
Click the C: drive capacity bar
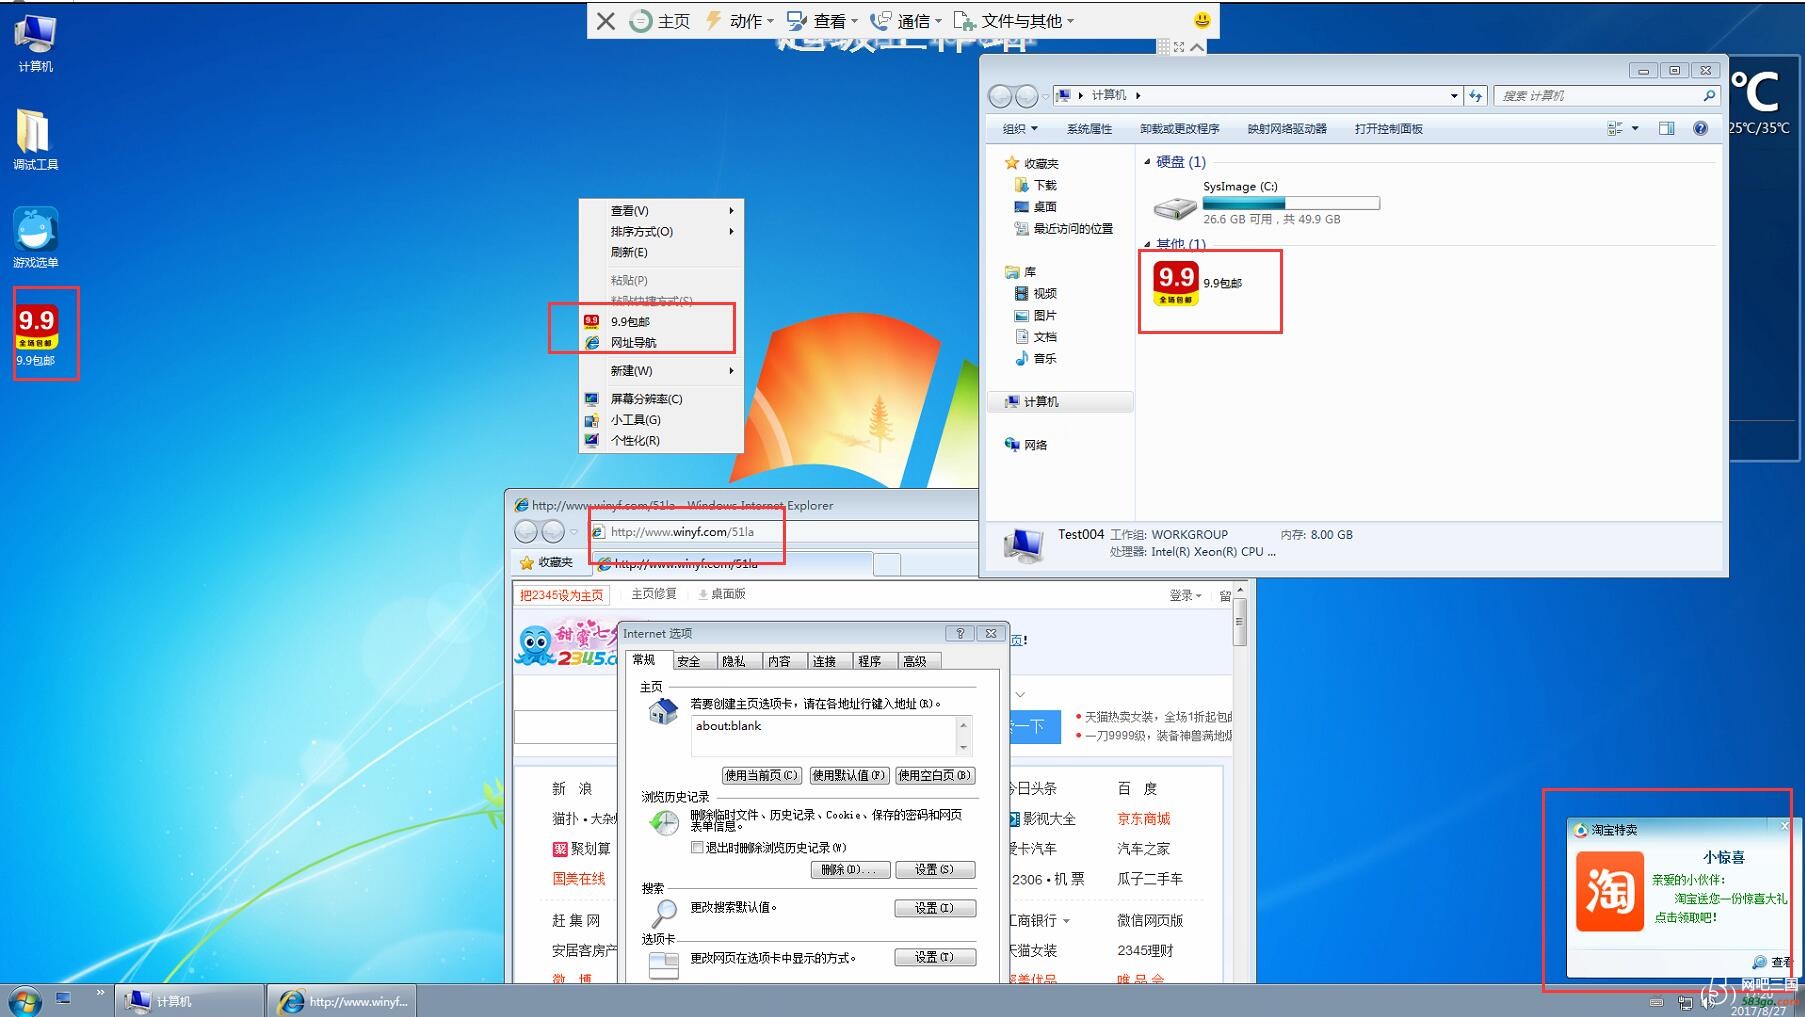[x=1291, y=203]
